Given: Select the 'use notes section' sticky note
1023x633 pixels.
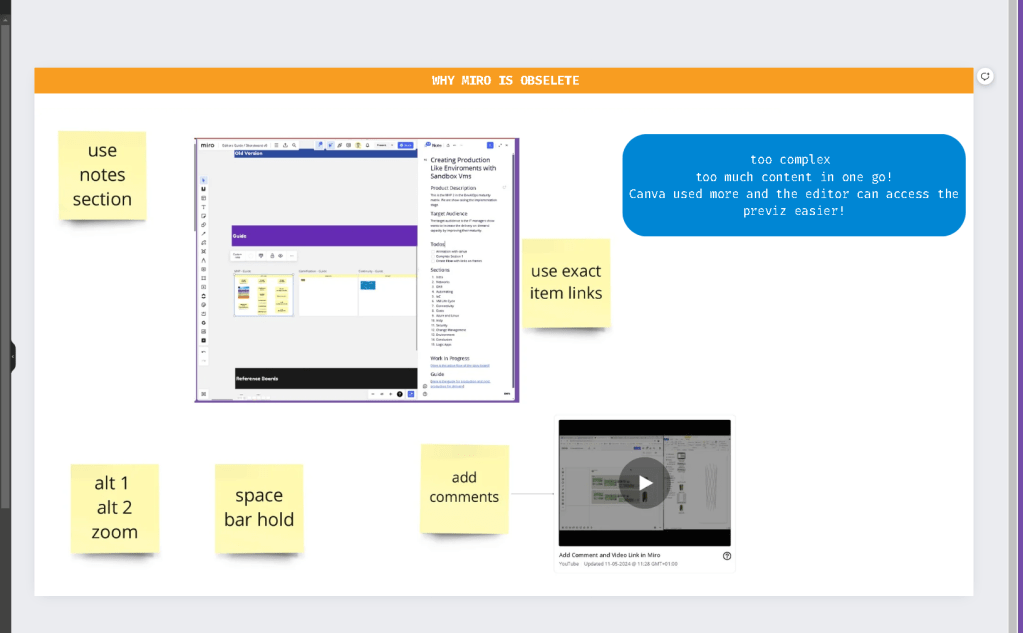Looking at the screenshot, I should pyautogui.click(x=102, y=175).
